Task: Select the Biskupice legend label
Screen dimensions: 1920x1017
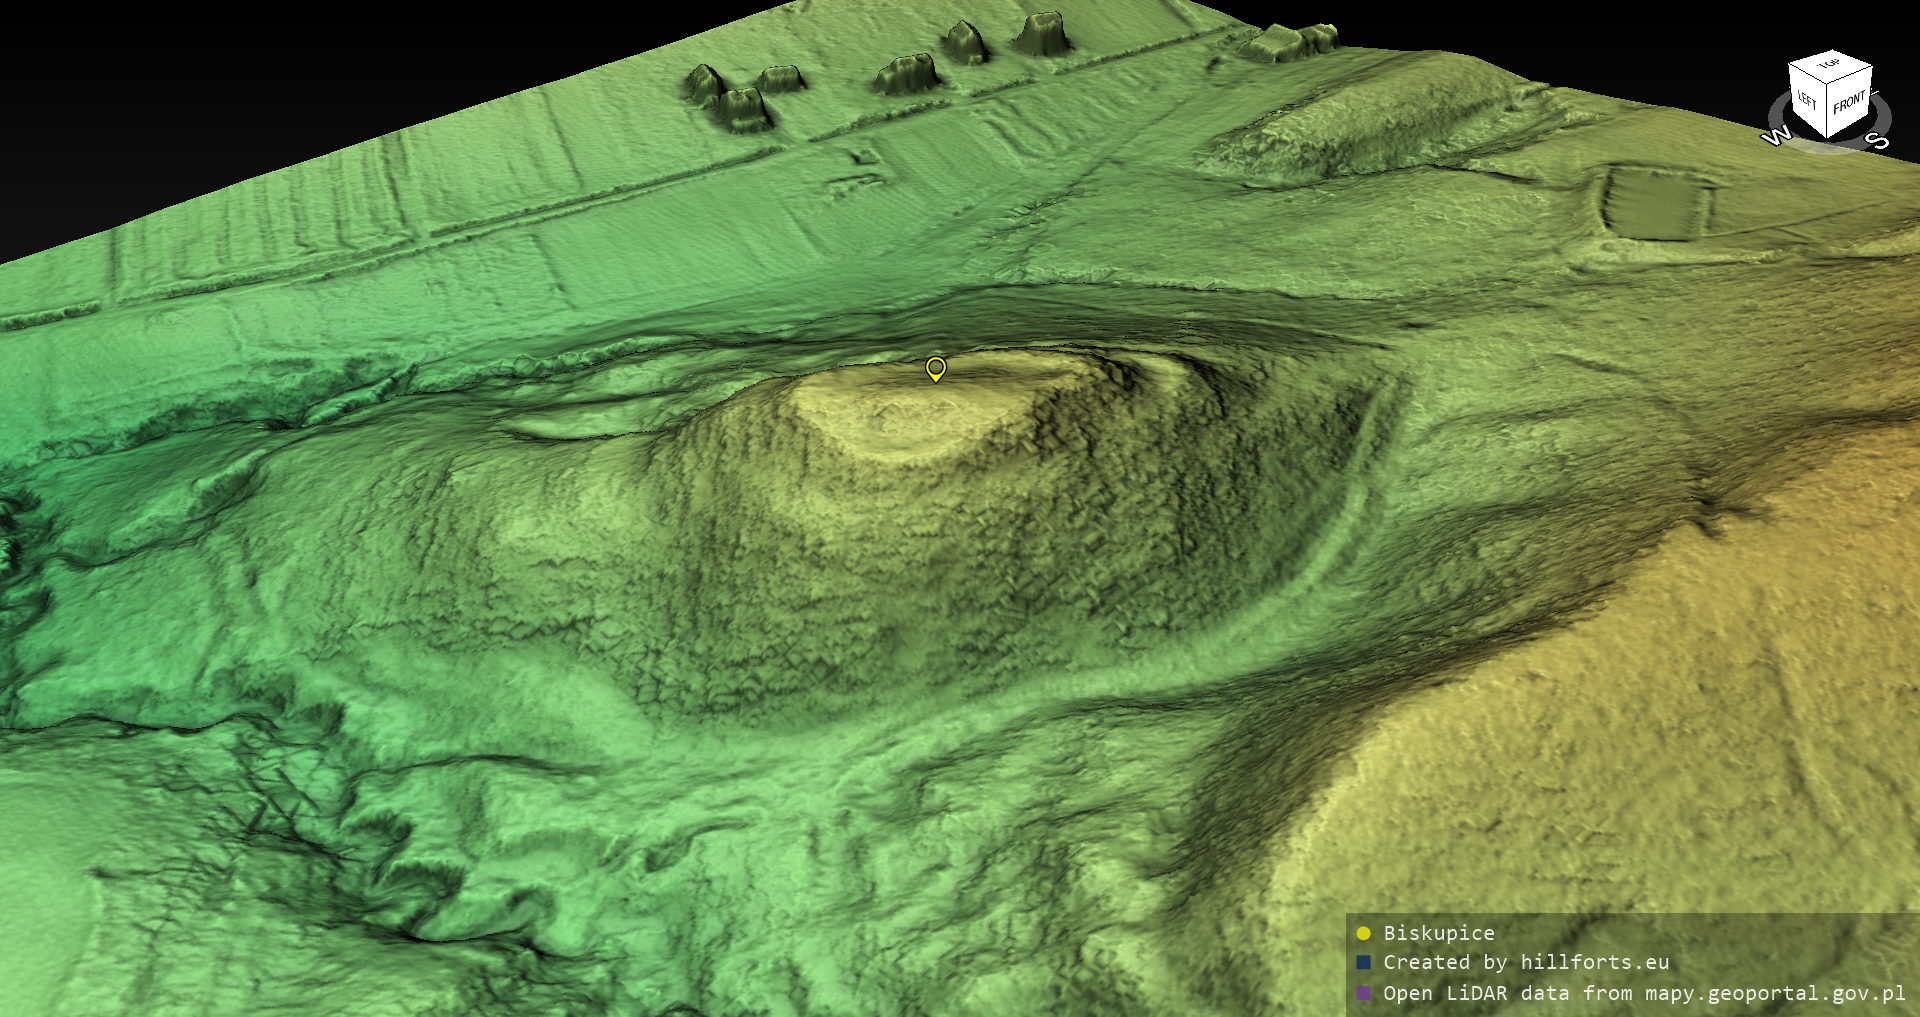Action: (x=1438, y=934)
